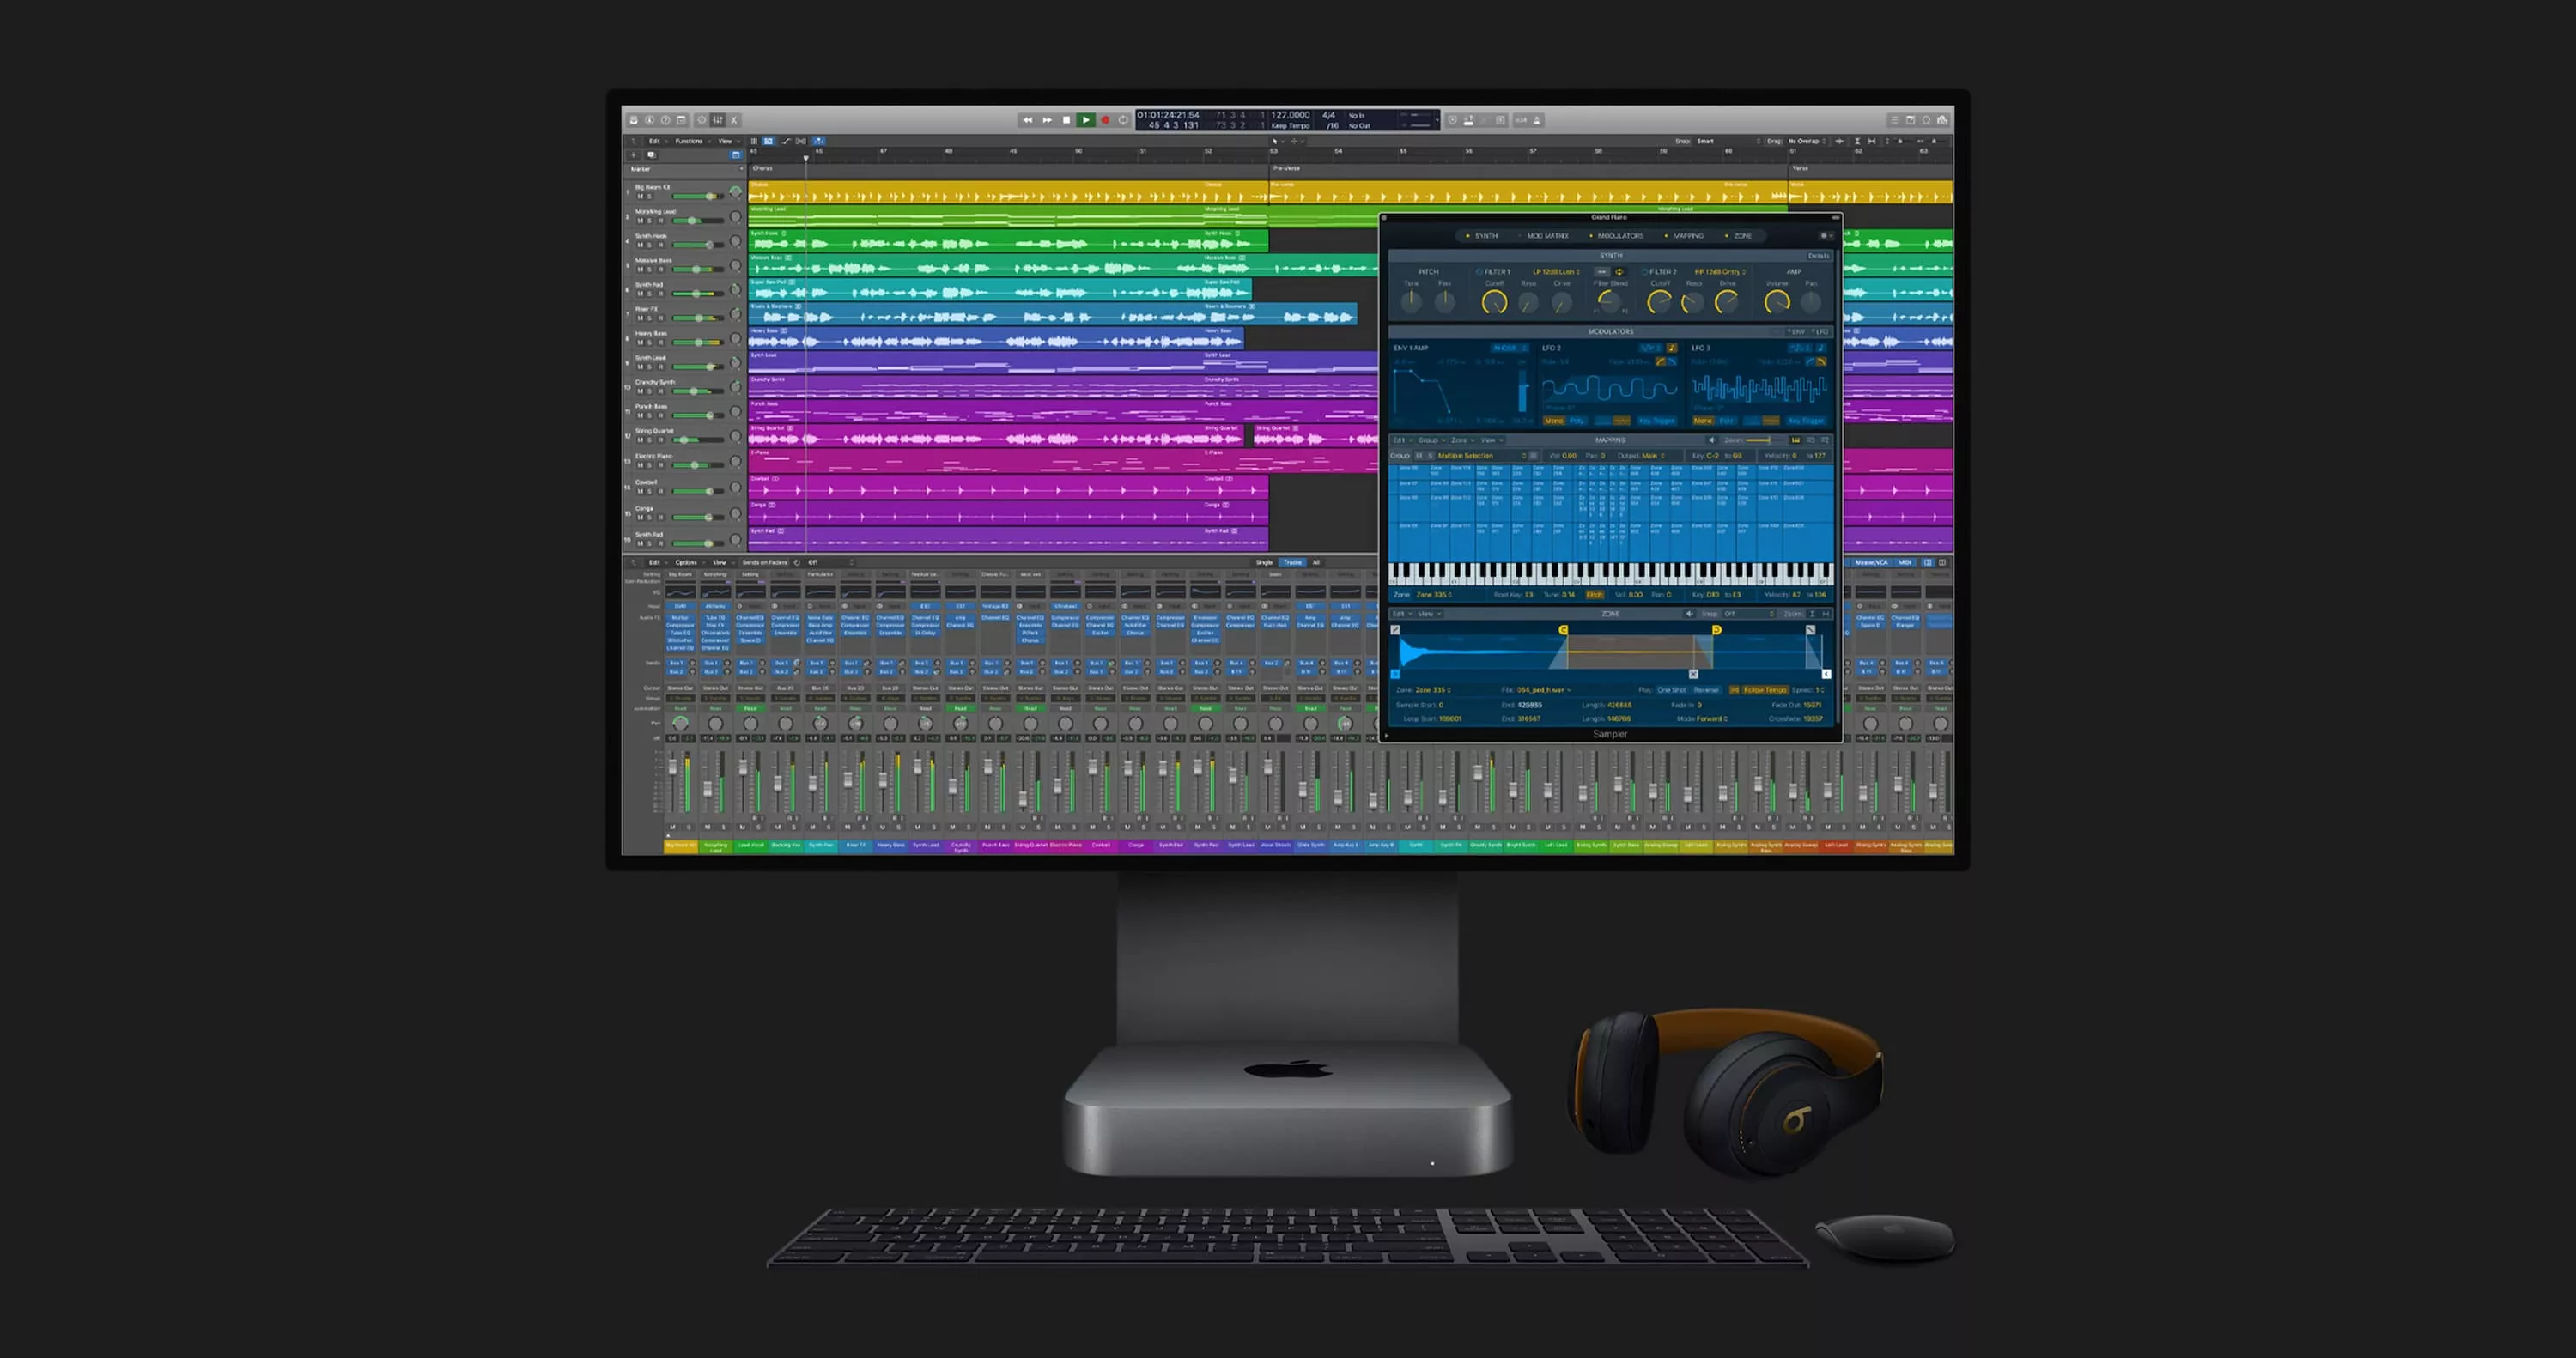Click the Forward transport button
Screen dimensions: 2576x1358
pos(1047,120)
